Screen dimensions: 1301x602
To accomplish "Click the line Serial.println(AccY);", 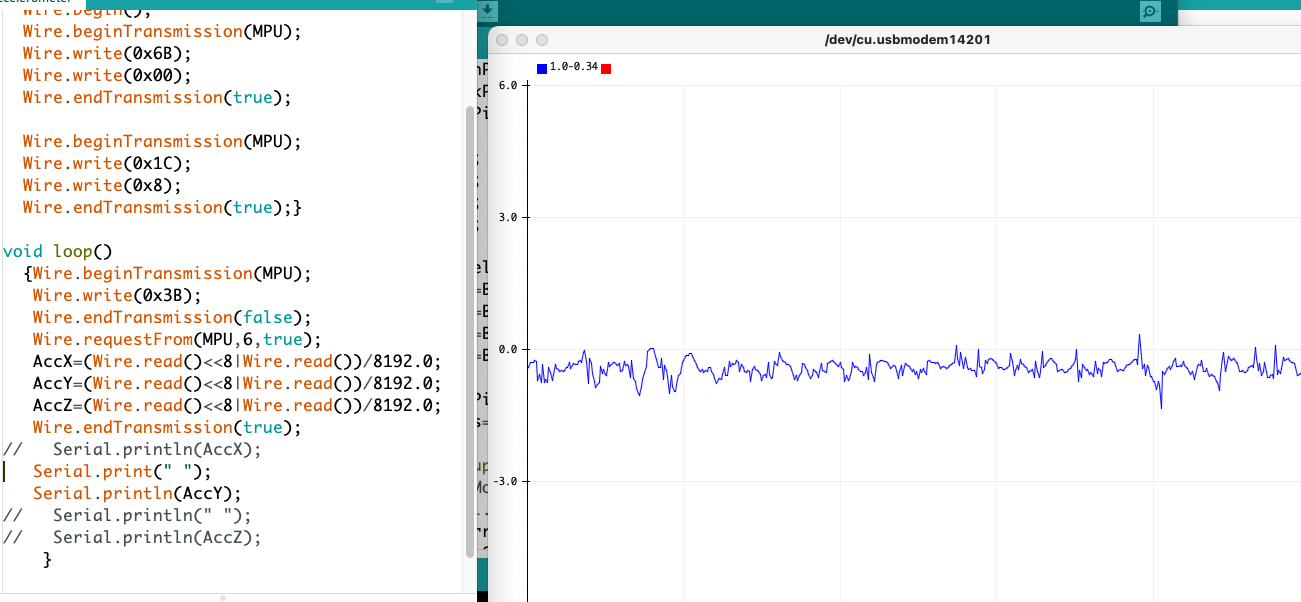I will 137,493.
